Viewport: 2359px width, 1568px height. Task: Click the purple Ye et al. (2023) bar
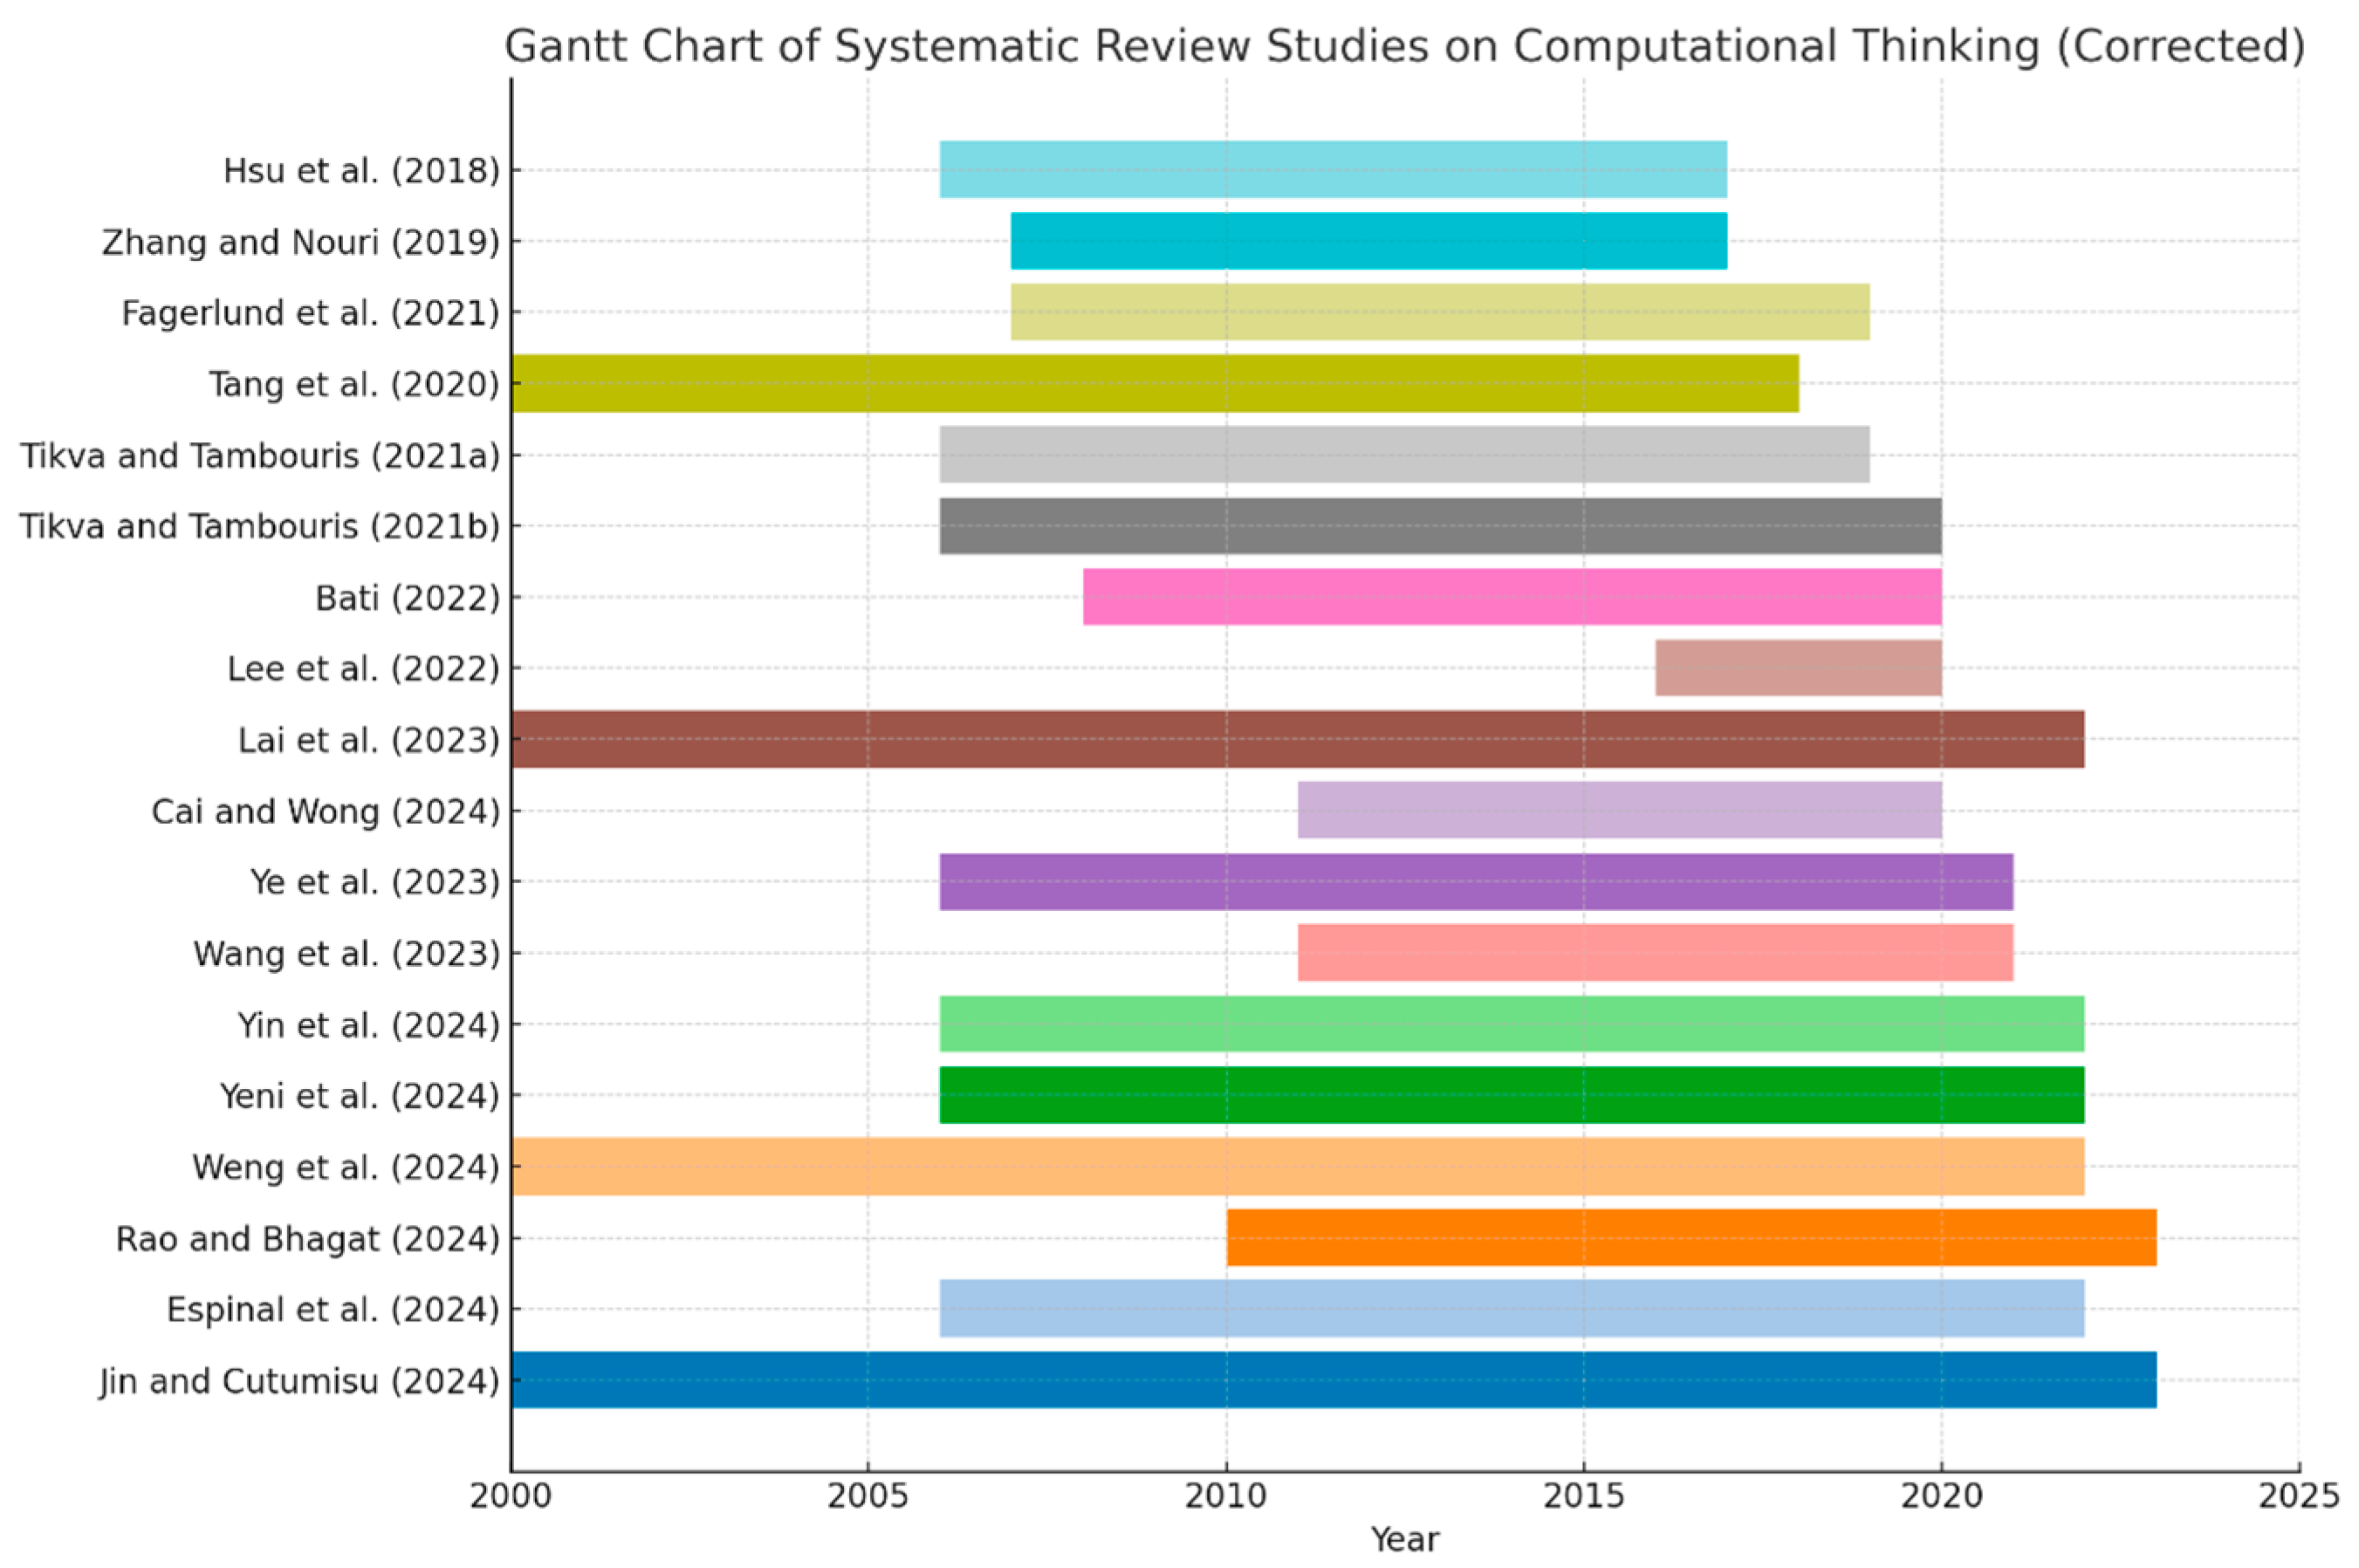pos(1475,882)
